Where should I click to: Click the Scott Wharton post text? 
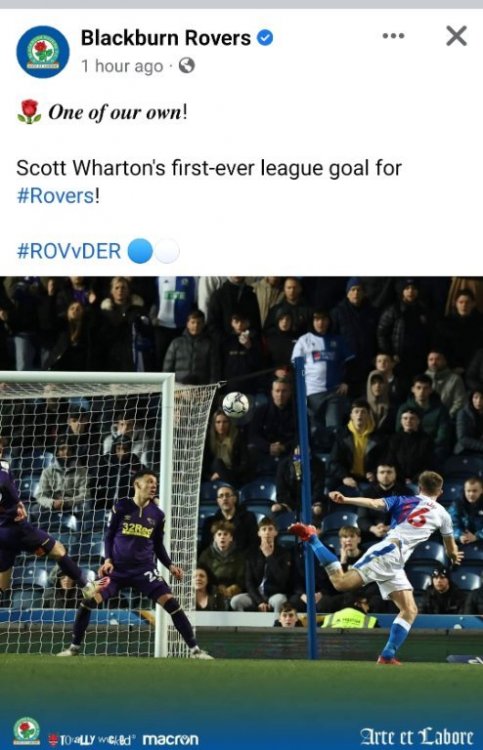point(209,182)
